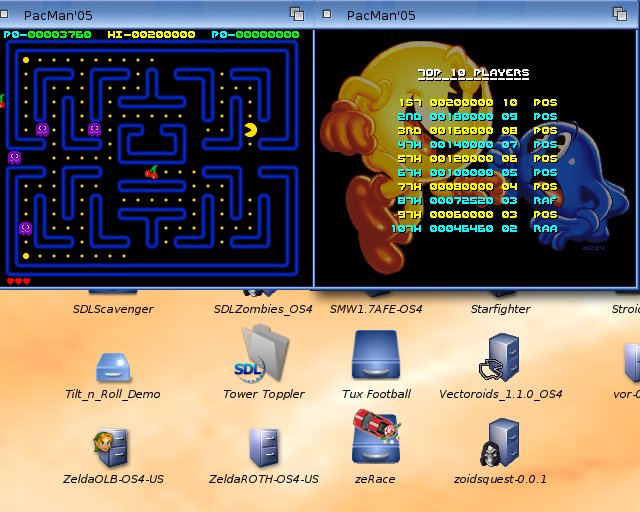
Task: Open the ZeldaOLB-OS4-US icon with Link face
Action: [x=111, y=448]
